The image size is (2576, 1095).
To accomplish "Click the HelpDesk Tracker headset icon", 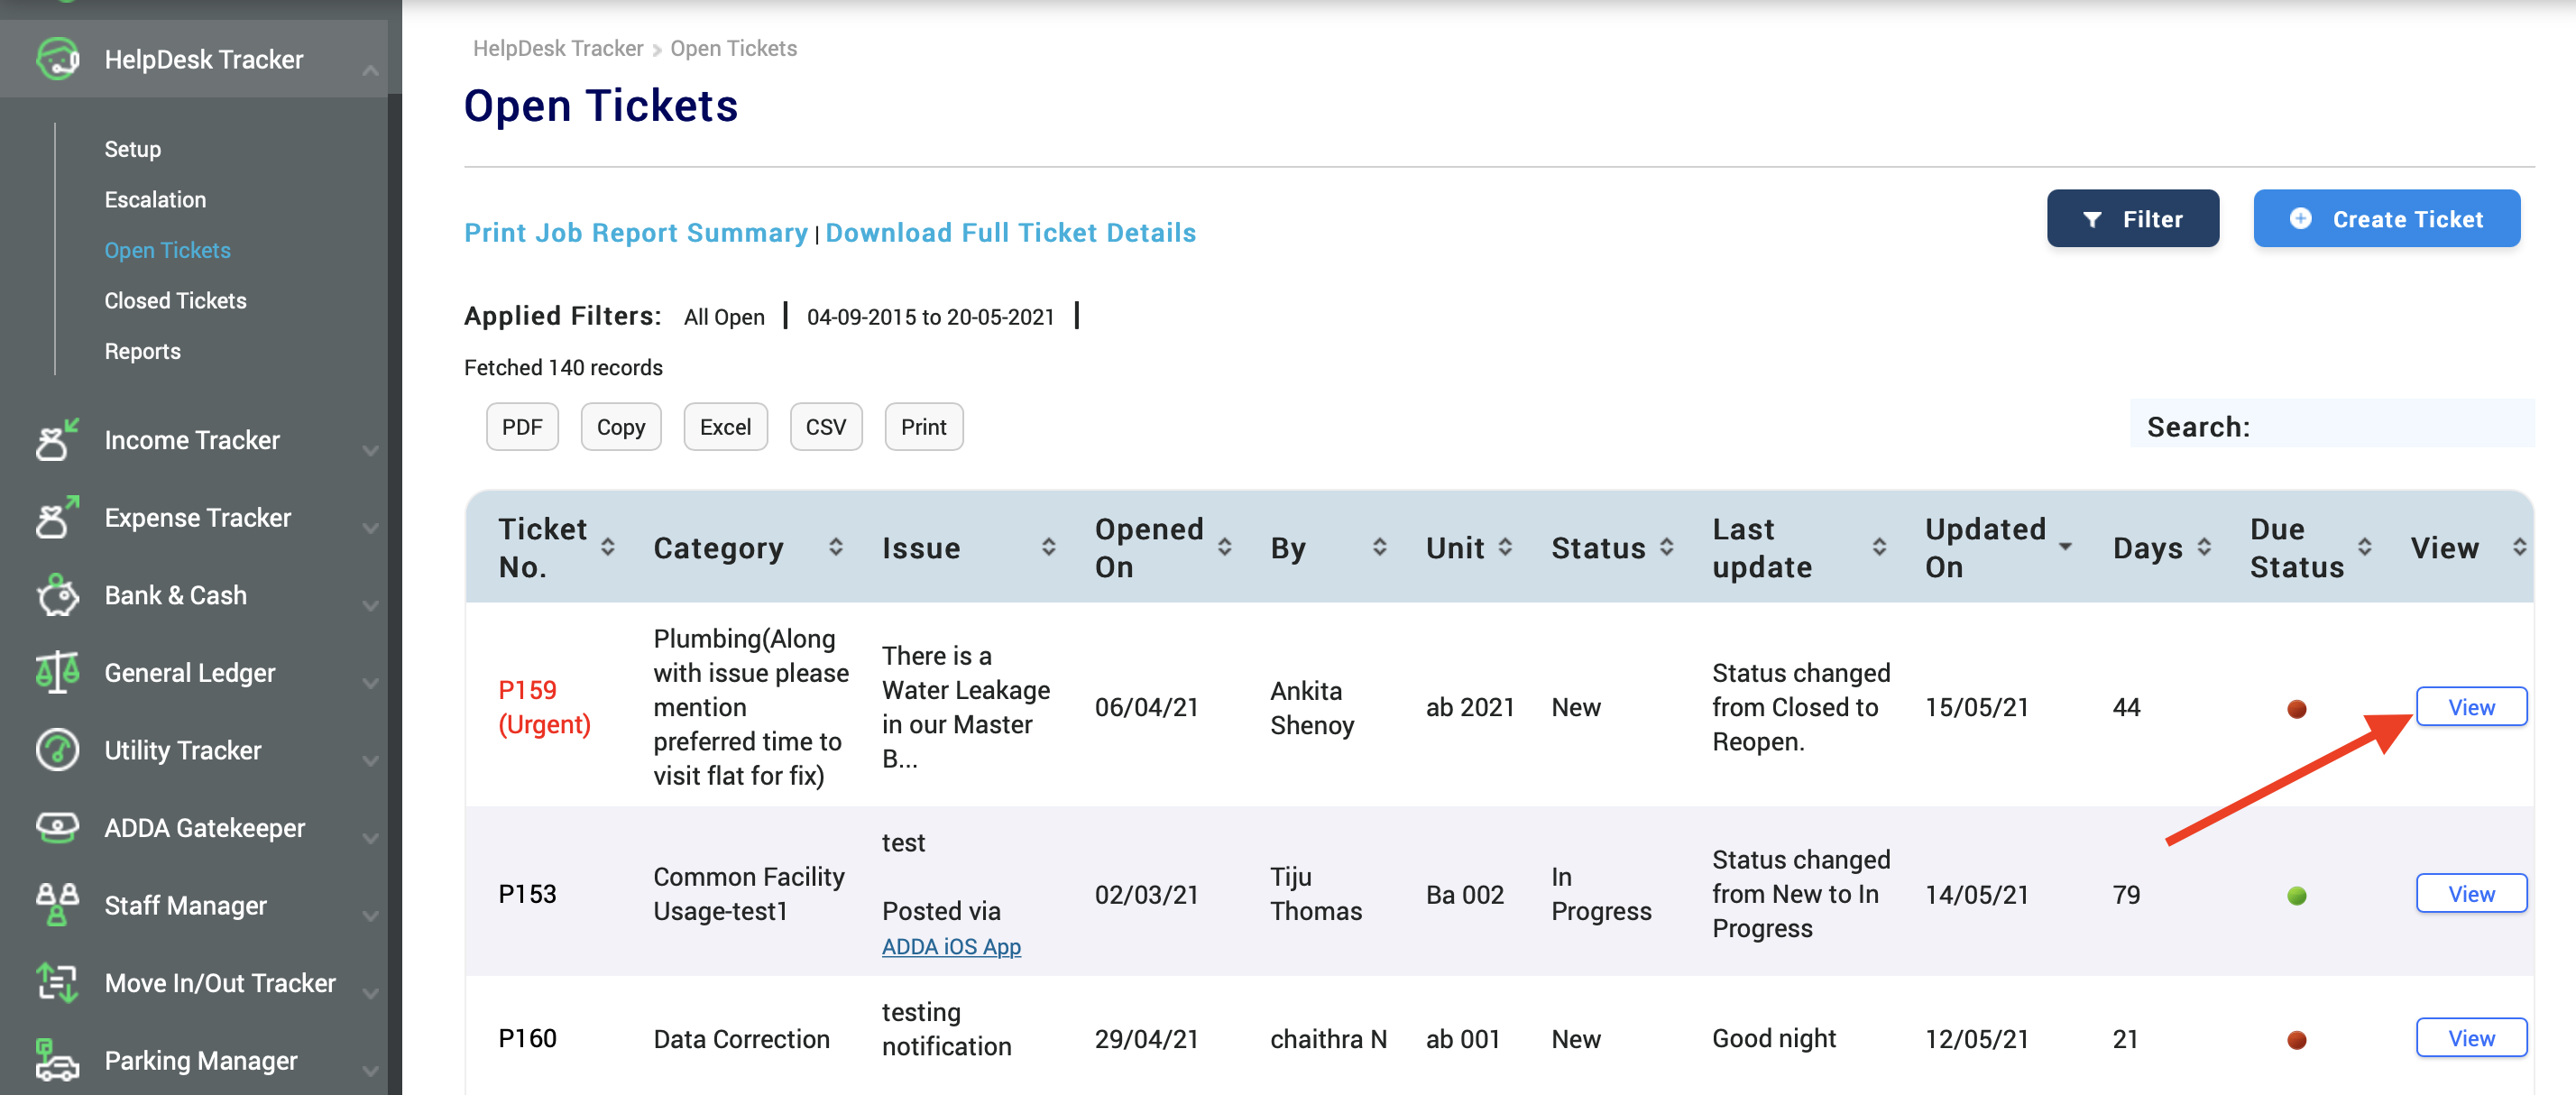I will (57, 59).
